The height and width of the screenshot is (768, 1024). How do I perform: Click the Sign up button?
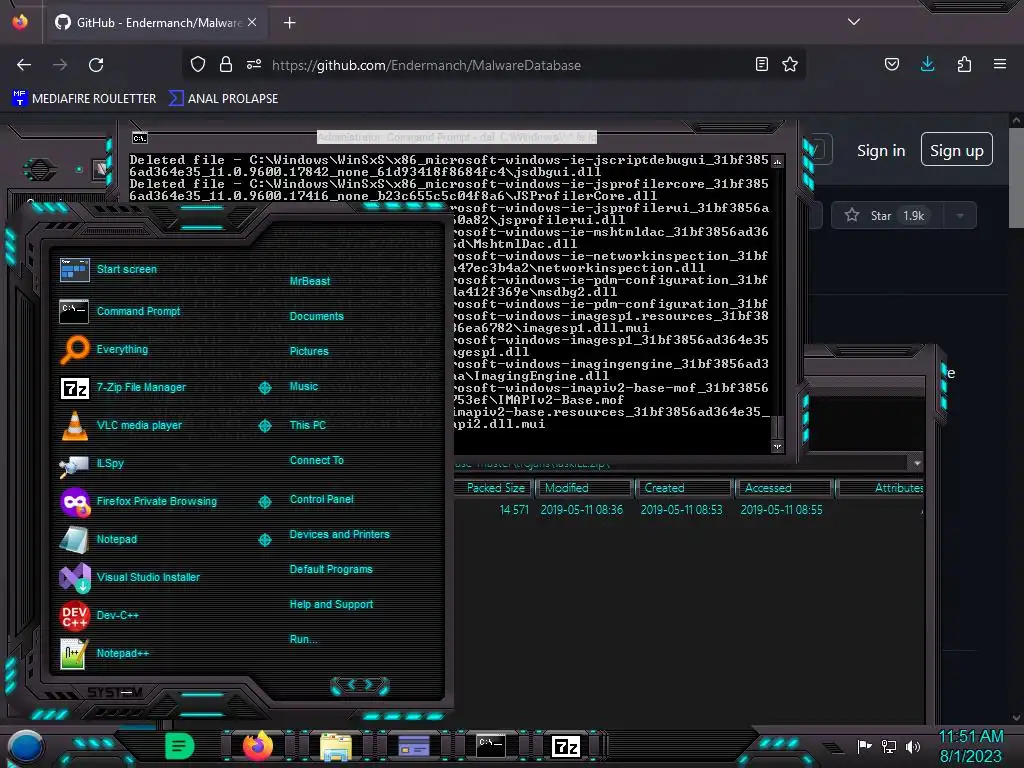(x=957, y=150)
